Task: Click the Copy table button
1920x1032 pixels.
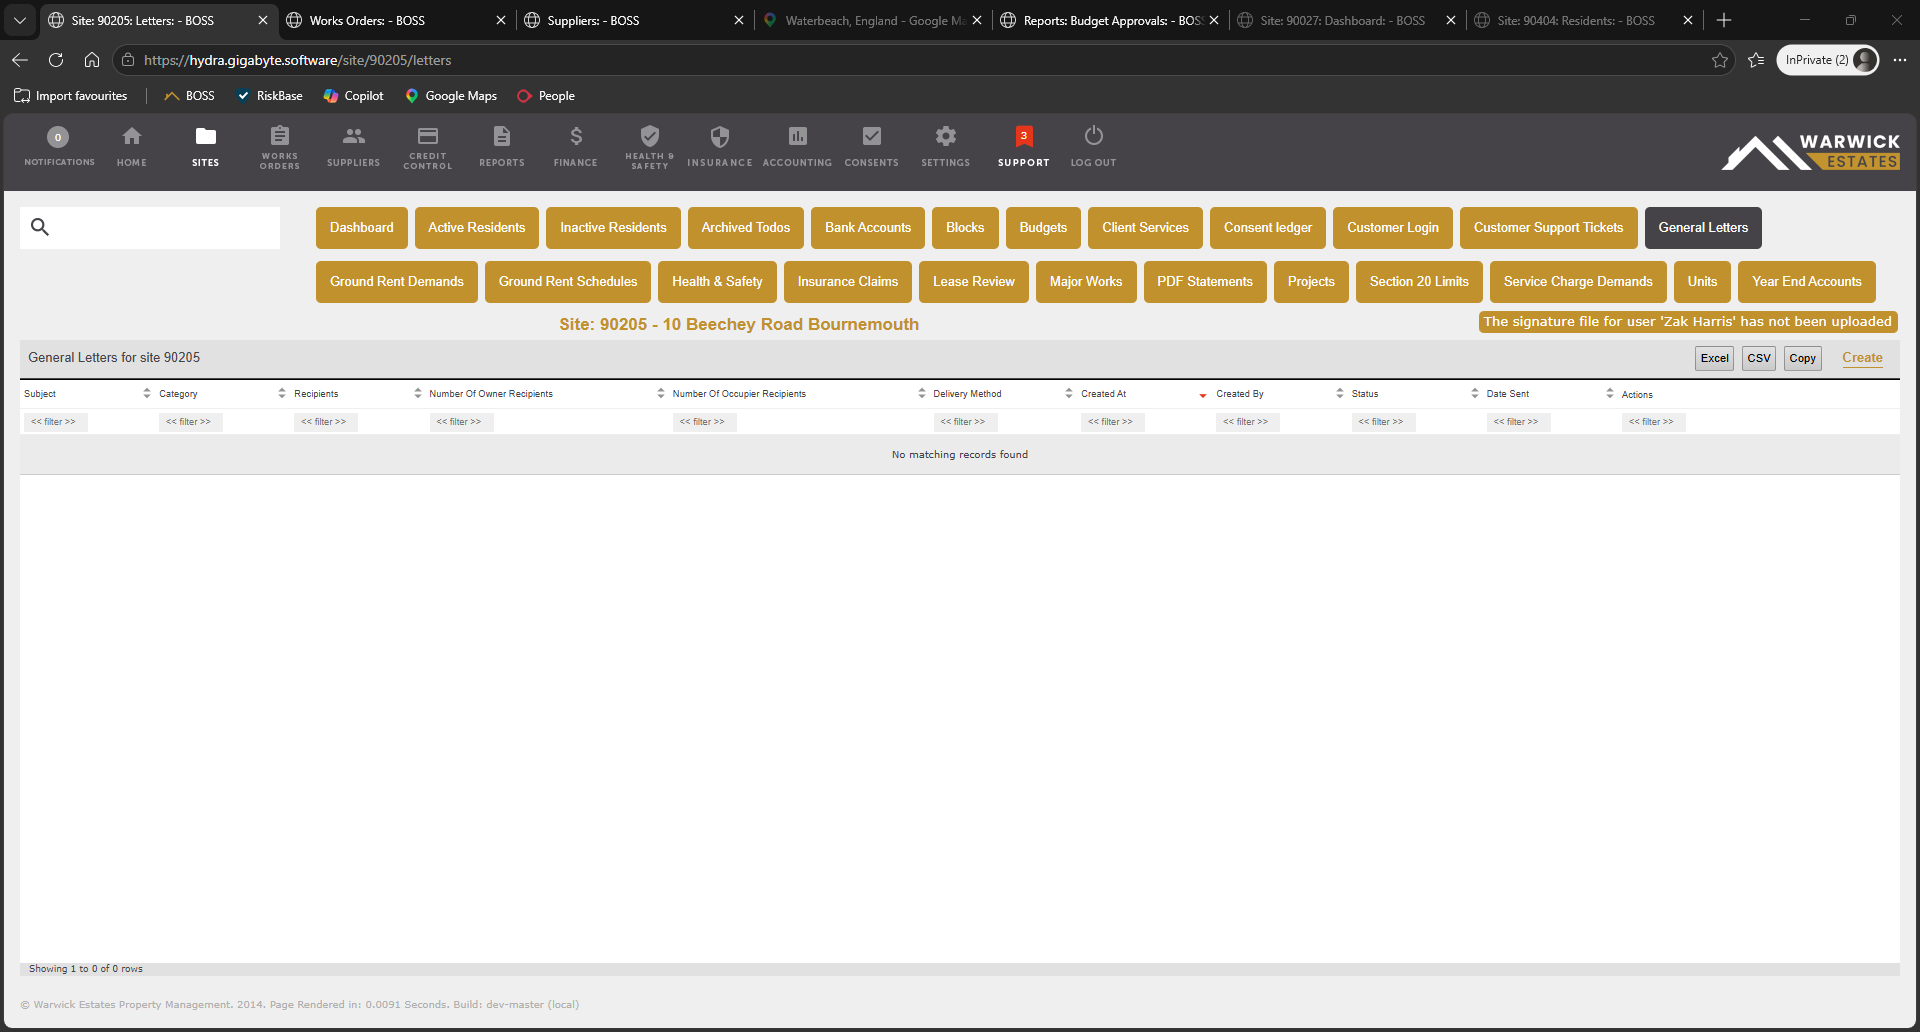Action: tap(1803, 358)
